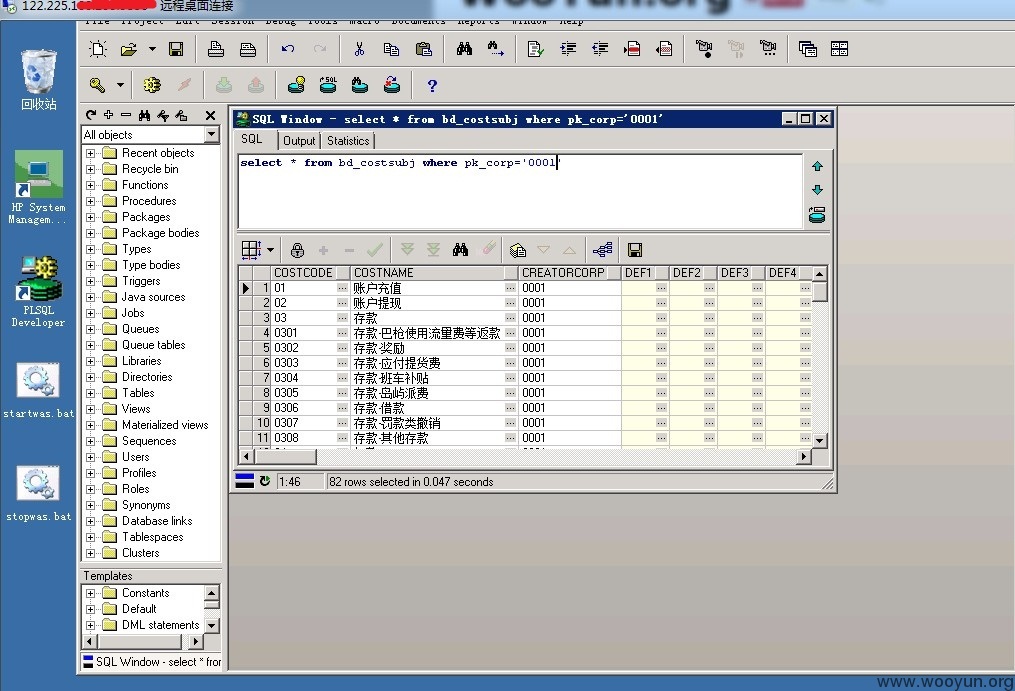Screen dimensions: 1015x691
Task: Click the Paste clipboard icon
Action: point(423,49)
